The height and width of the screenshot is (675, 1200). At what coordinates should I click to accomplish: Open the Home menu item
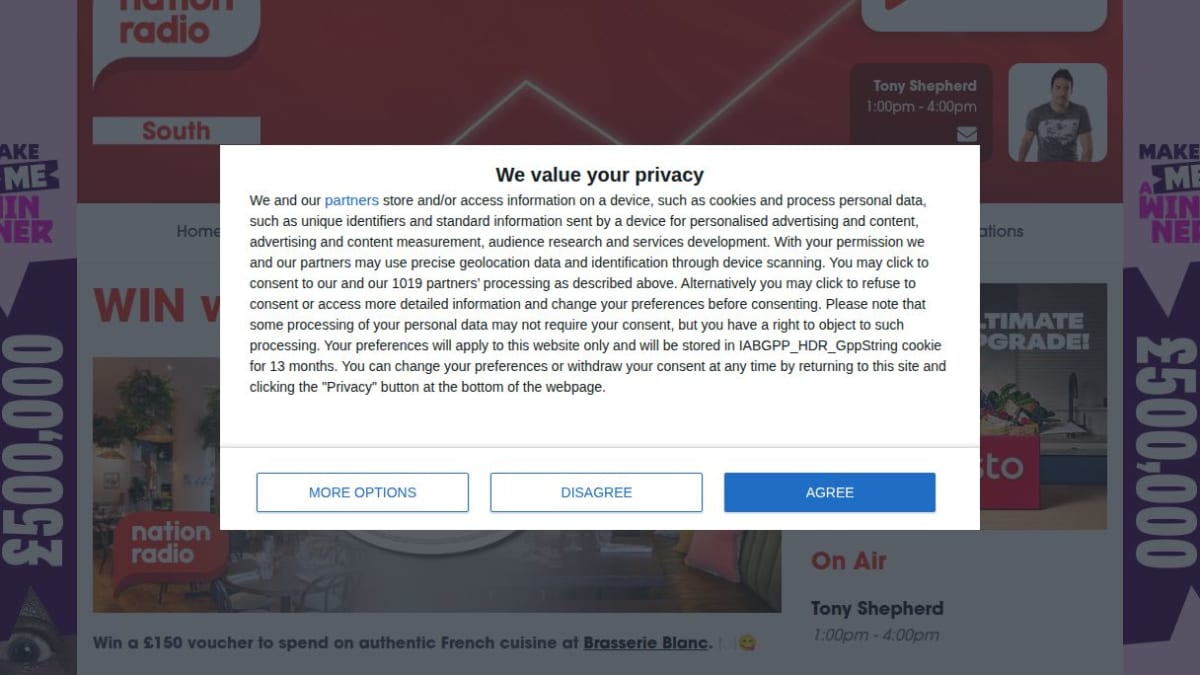point(198,231)
